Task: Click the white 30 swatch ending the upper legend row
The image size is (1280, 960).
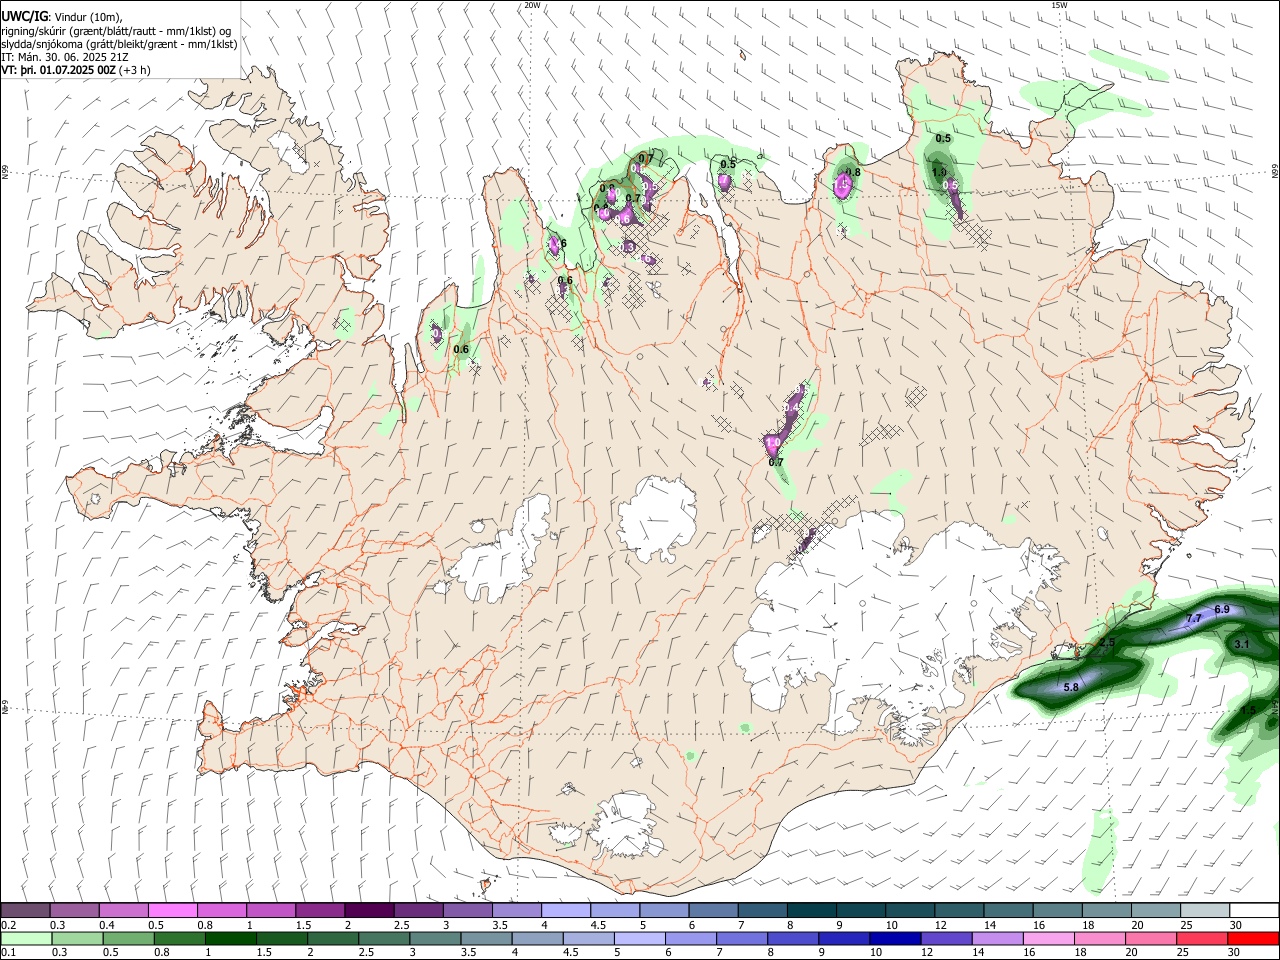Action: click(1253, 911)
